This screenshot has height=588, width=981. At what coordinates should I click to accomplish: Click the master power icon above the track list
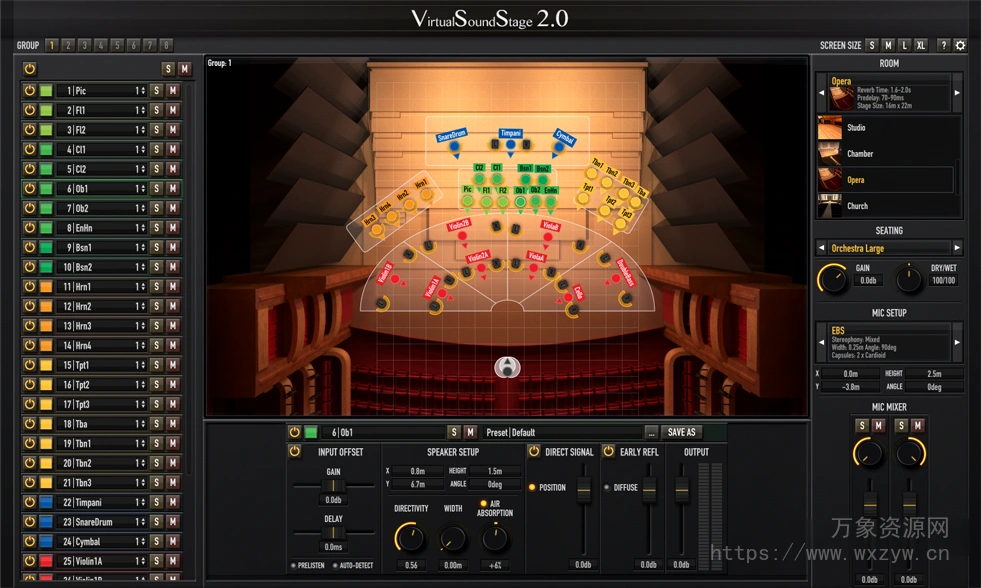tap(28, 68)
